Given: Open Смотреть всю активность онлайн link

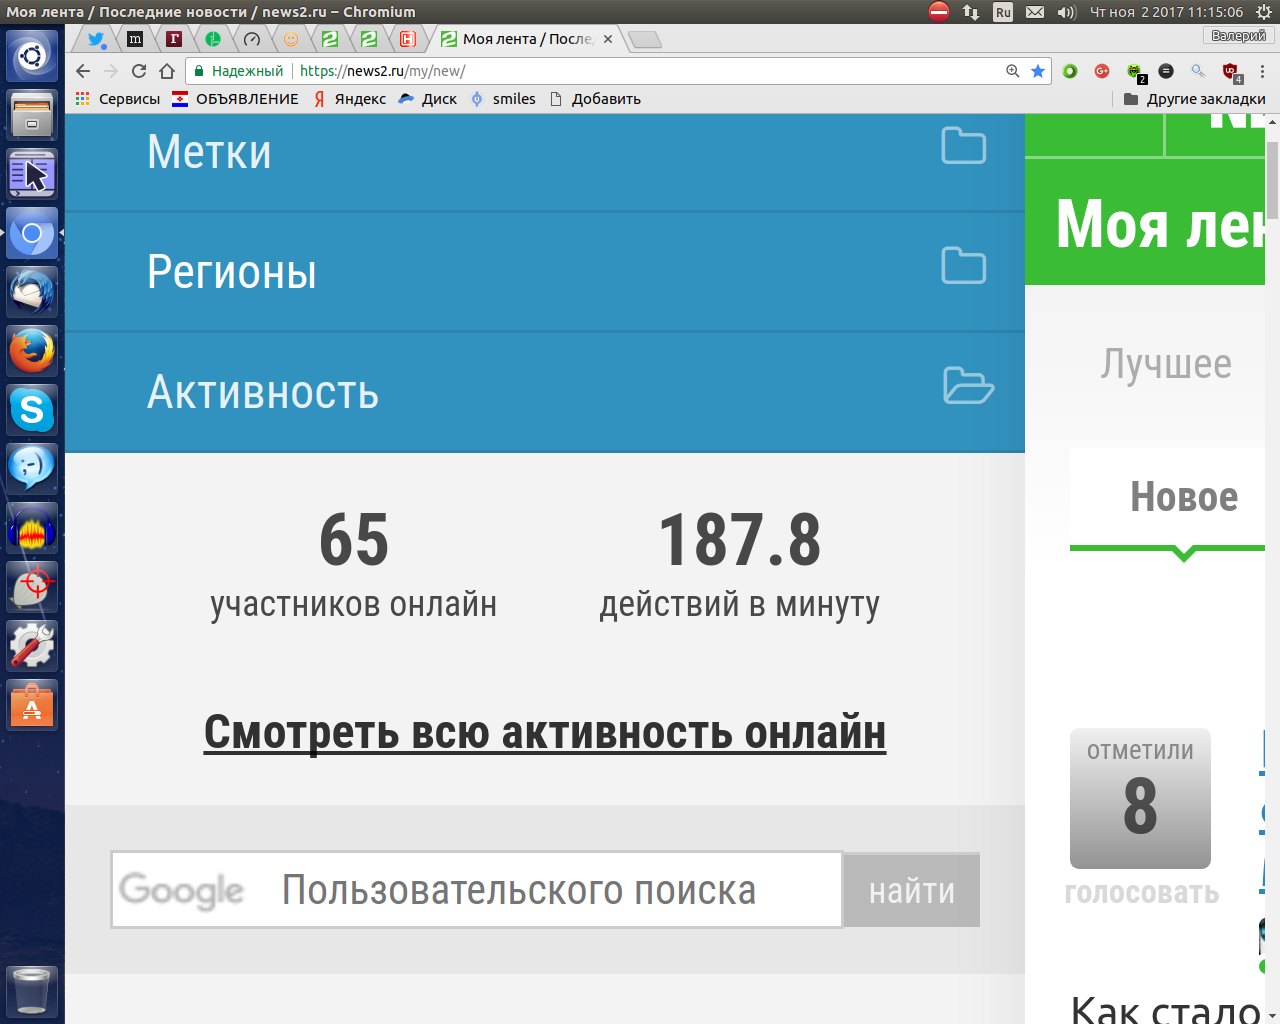Looking at the screenshot, I should coord(545,732).
